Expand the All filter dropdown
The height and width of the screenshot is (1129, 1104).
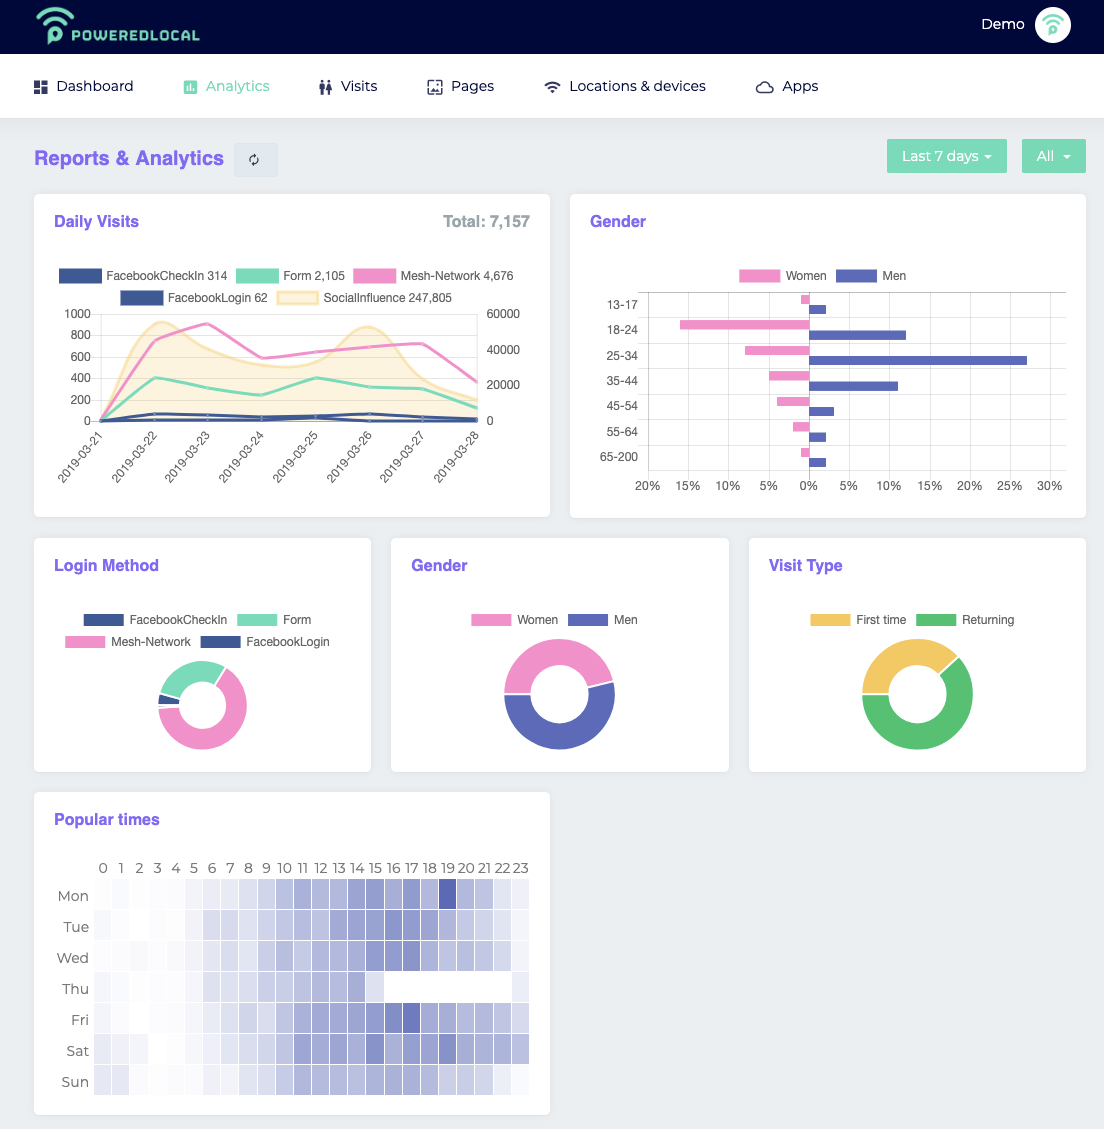1053,156
